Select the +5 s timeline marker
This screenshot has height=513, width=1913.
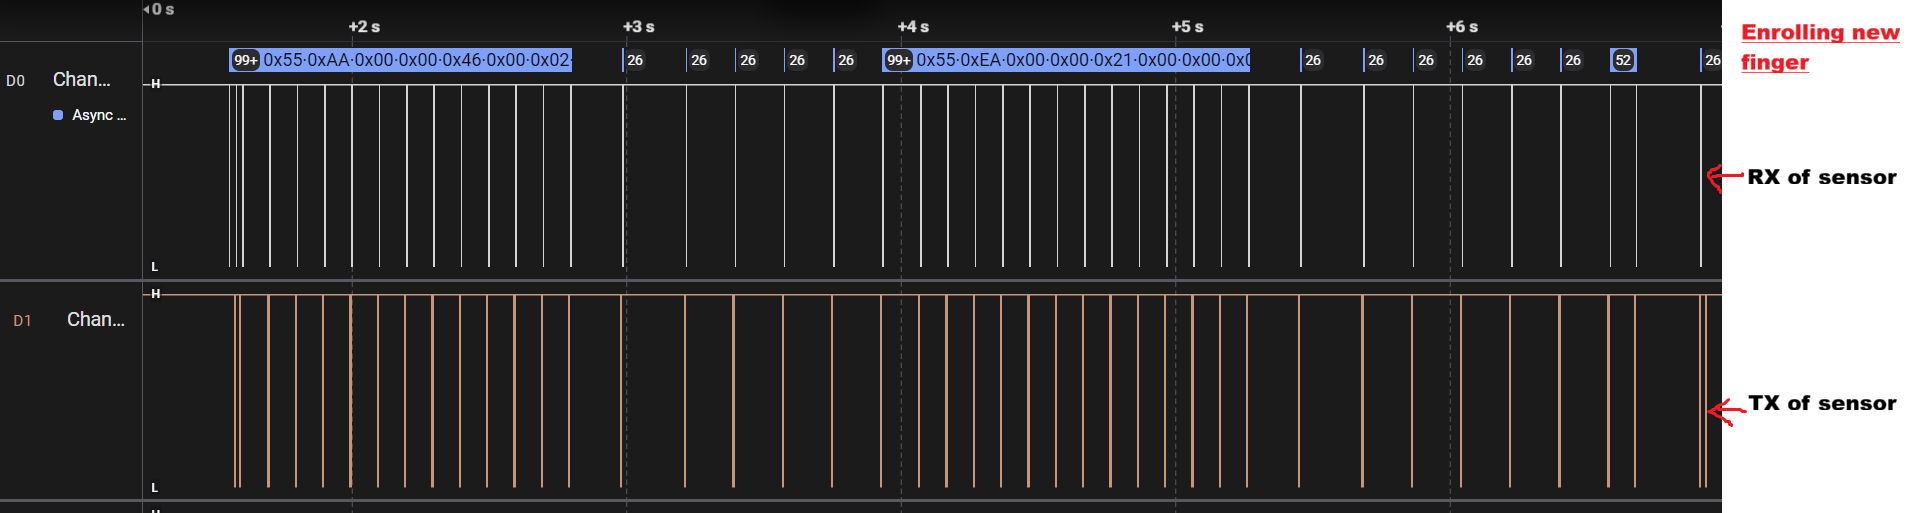(1187, 27)
